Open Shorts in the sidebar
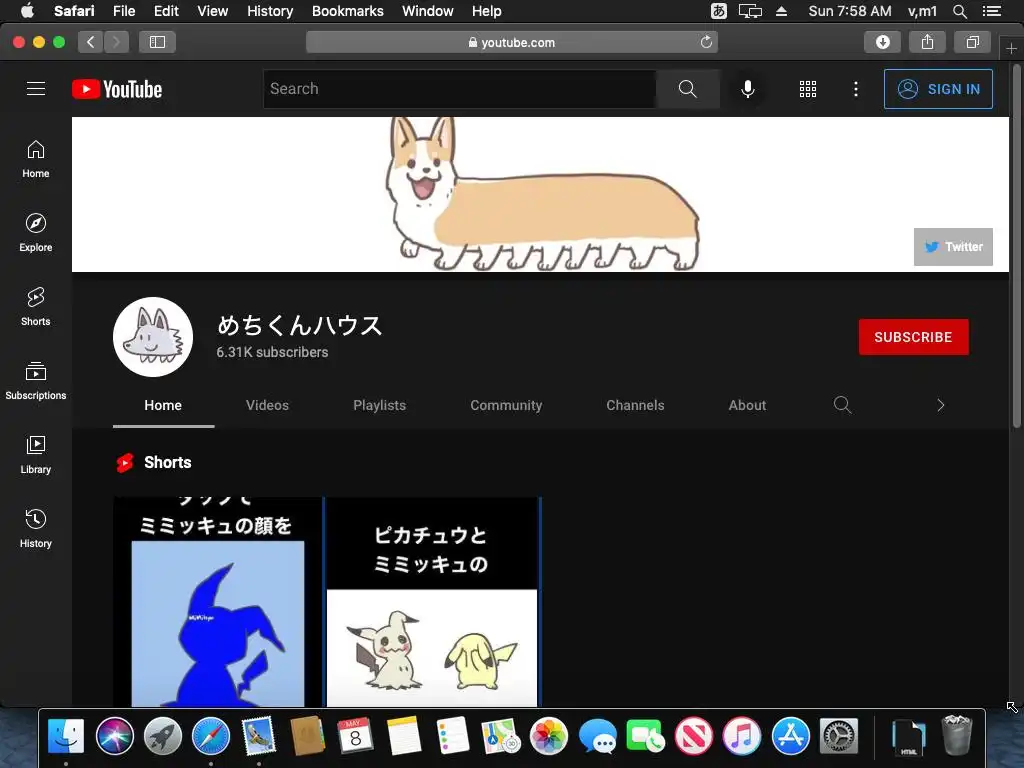1024x768 pixels. pyautogui.click(x=36, y=306)
